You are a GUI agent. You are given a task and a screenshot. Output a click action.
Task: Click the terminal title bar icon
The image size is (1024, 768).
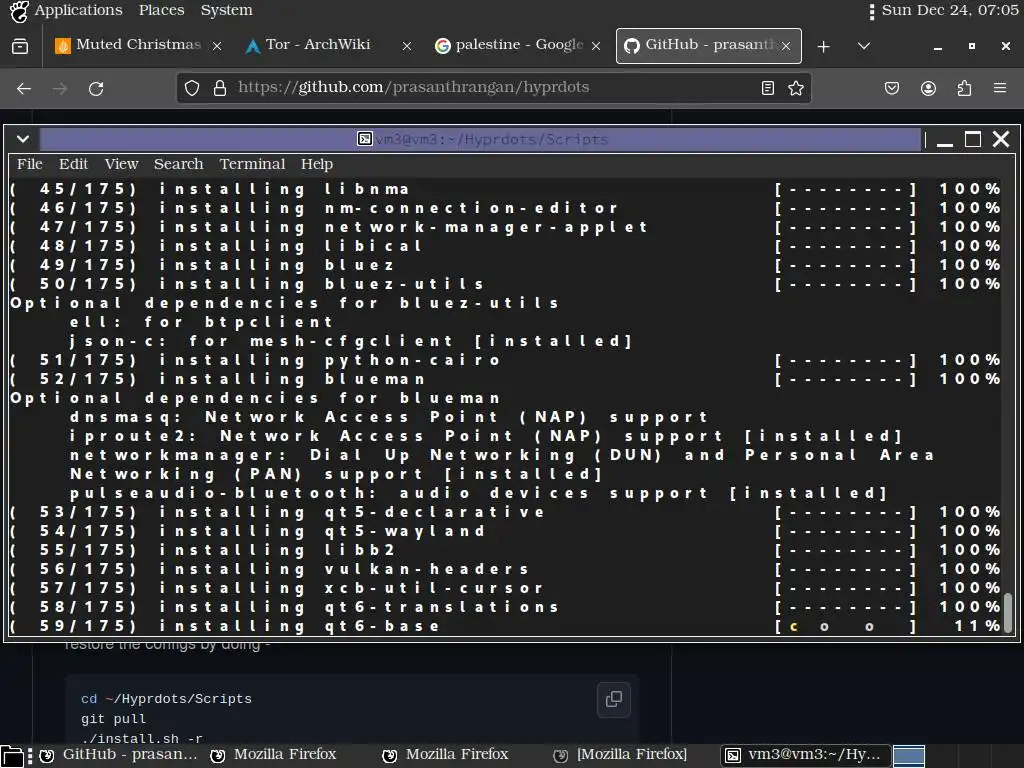click(x=364, y=138)
